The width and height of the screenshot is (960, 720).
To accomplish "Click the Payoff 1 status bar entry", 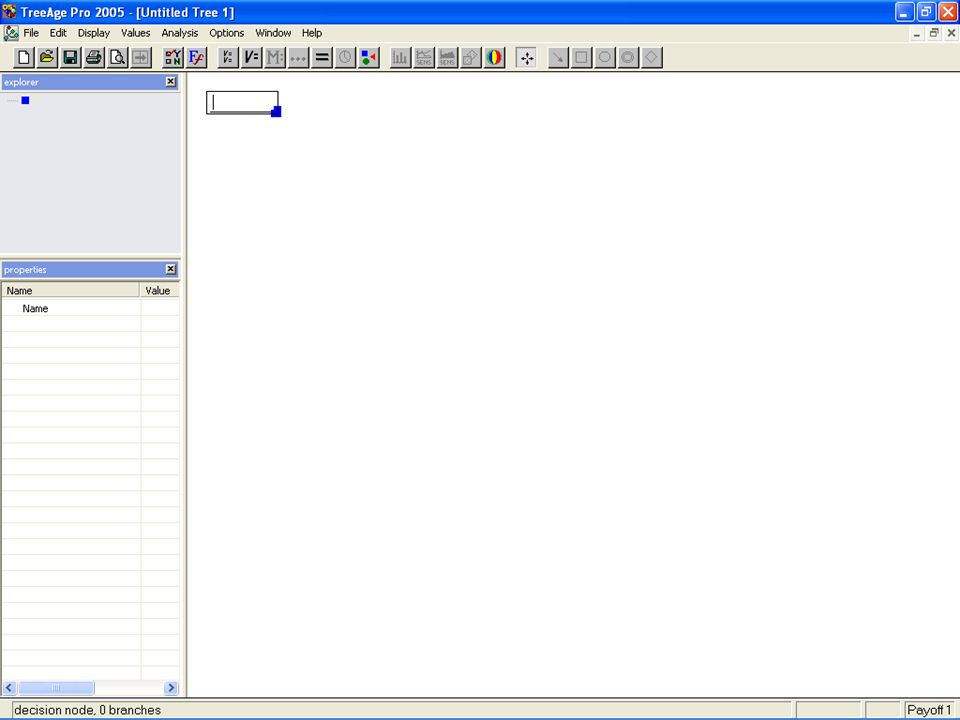I will 929,710.
